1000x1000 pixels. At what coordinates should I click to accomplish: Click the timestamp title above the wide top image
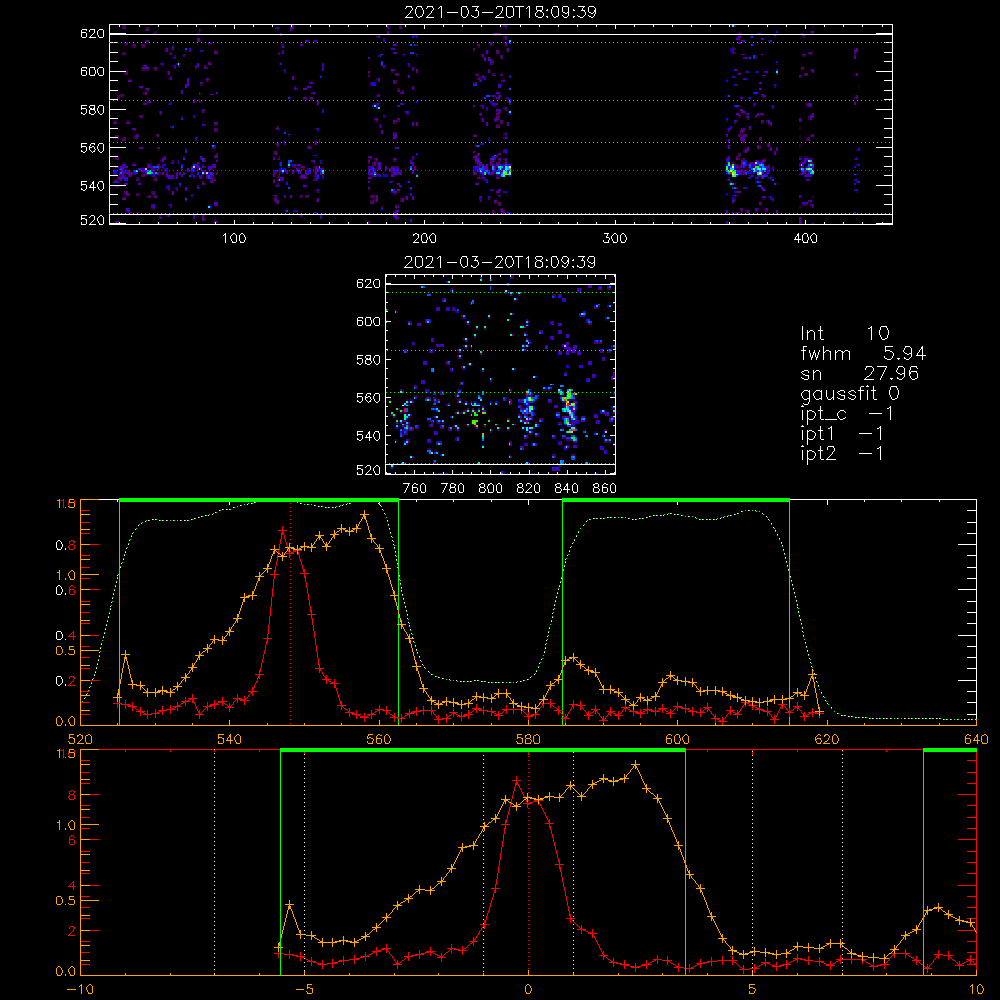[x=500, y=12]
